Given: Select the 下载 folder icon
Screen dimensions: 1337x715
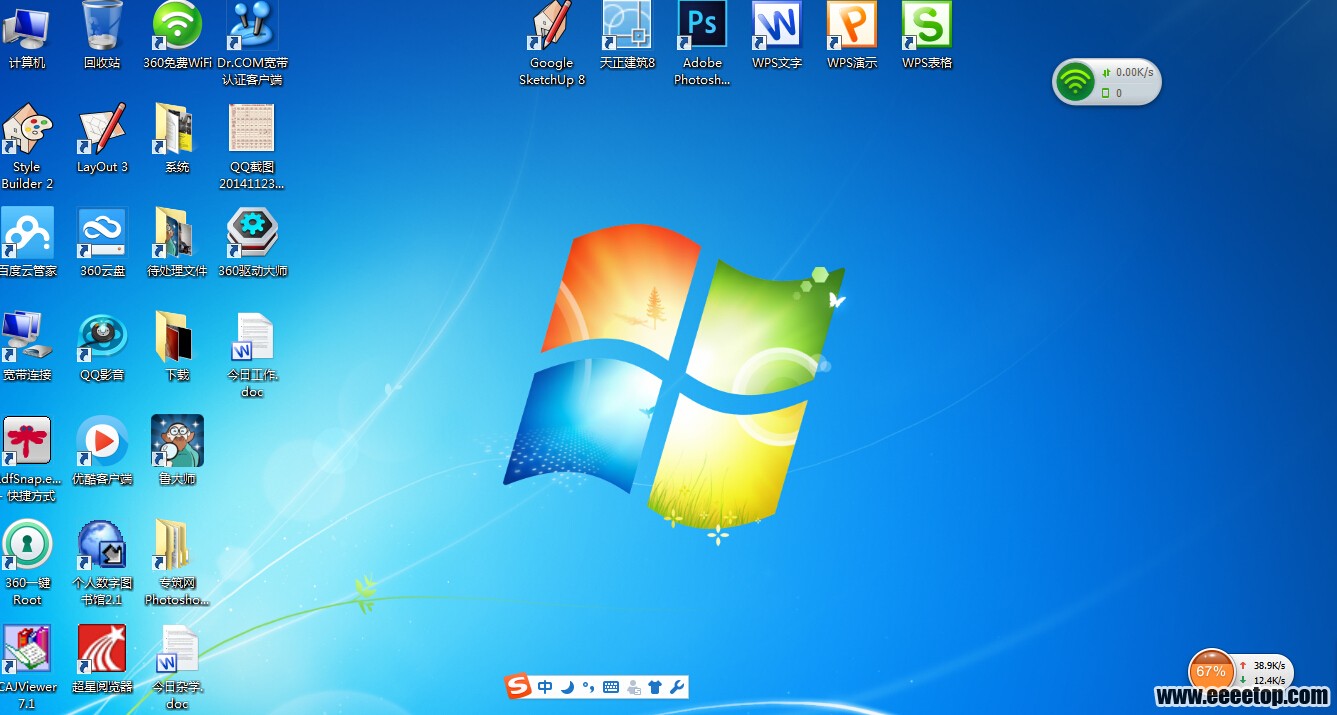Looking at the screenshot, I should coord(177,347).
